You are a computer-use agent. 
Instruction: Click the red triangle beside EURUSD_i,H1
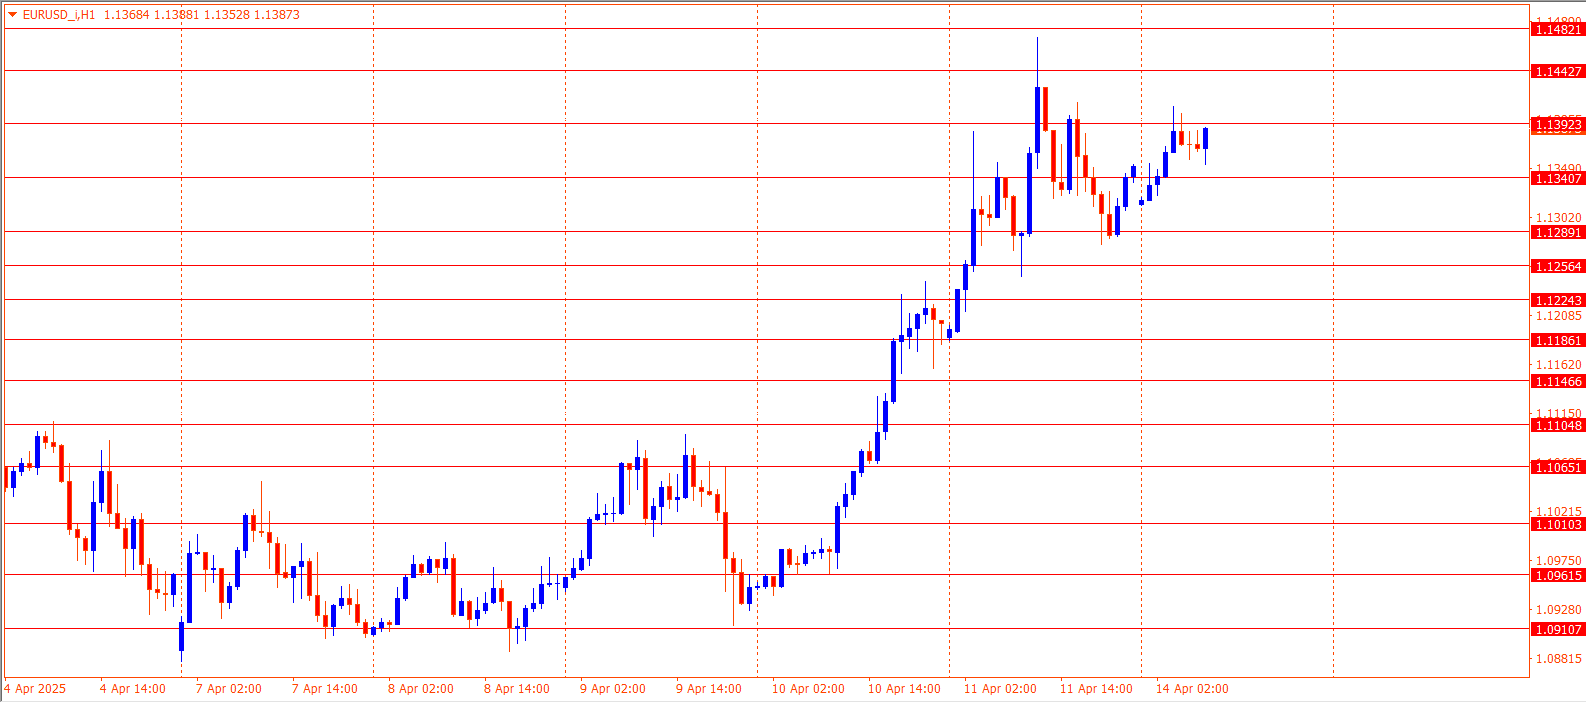click(12, 15)
